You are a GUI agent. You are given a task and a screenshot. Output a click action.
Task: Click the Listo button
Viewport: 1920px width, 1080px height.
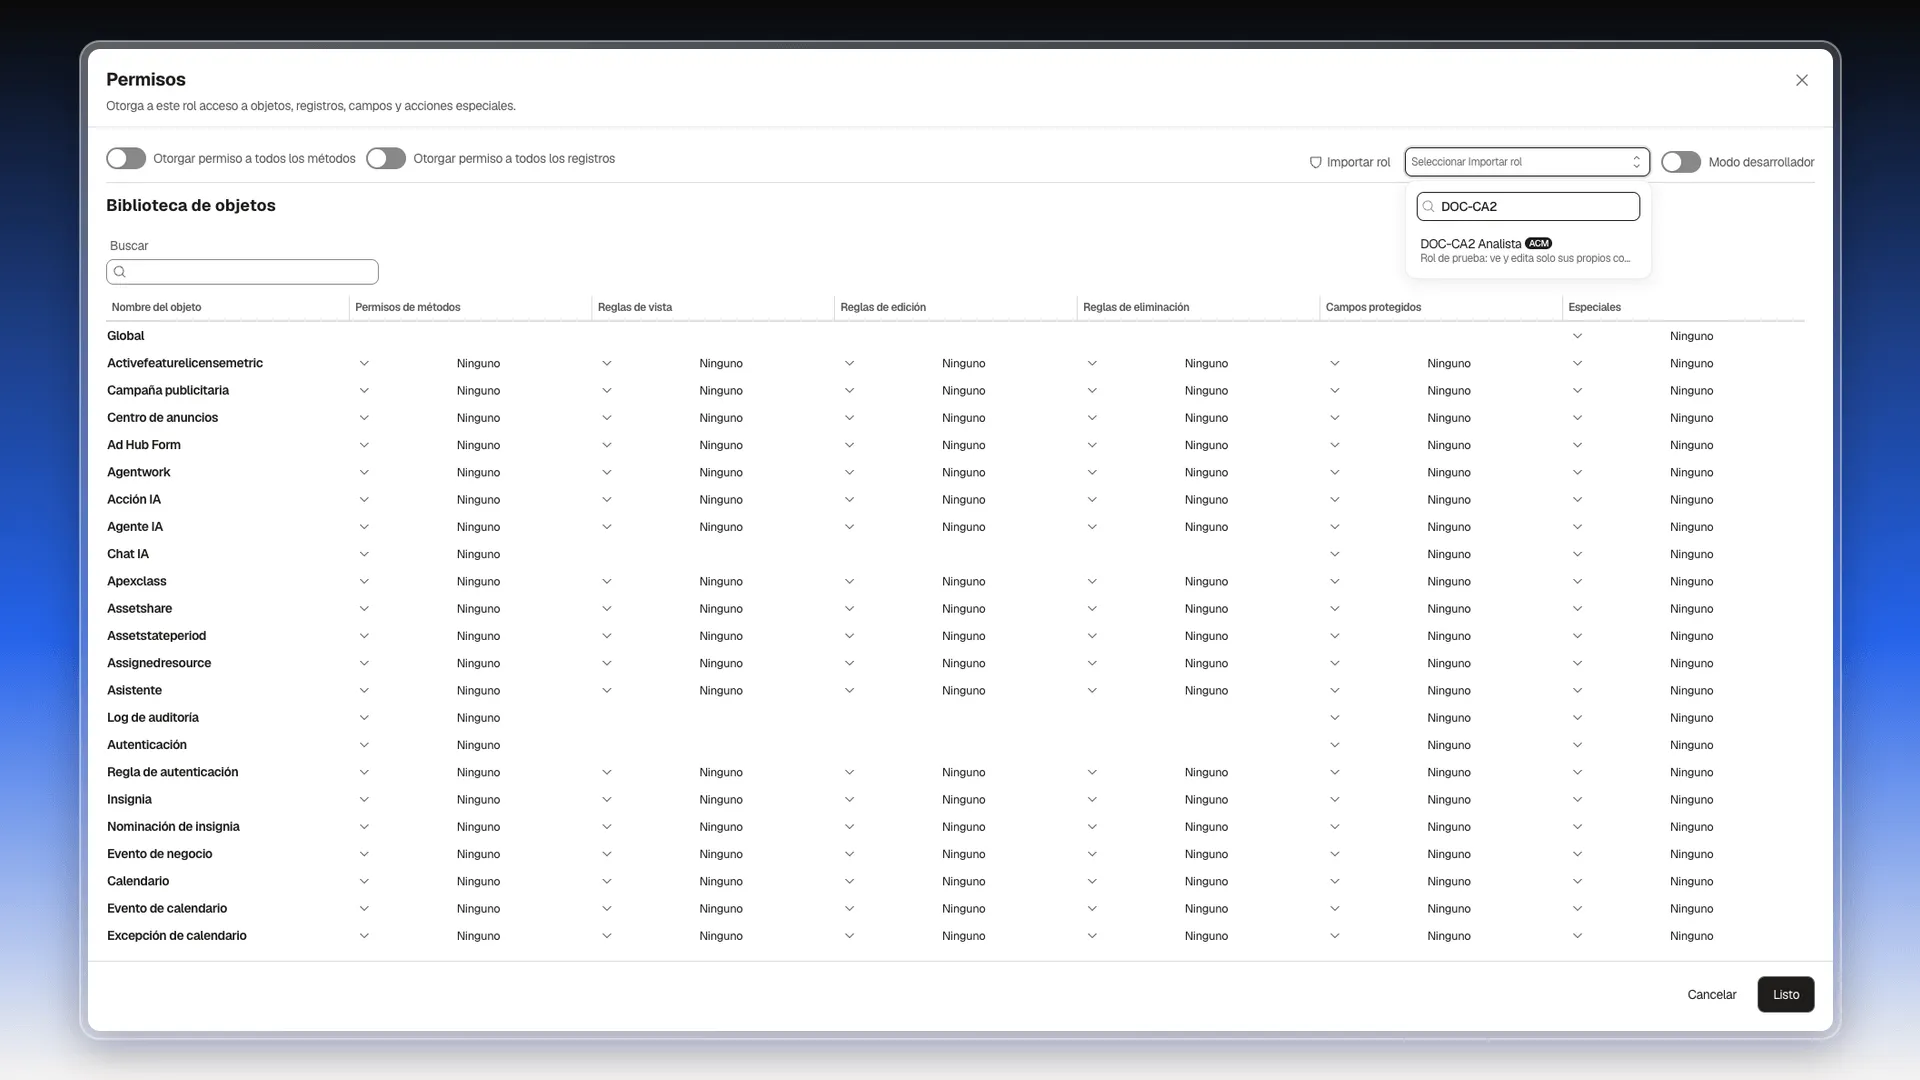tap(1786, 995)
